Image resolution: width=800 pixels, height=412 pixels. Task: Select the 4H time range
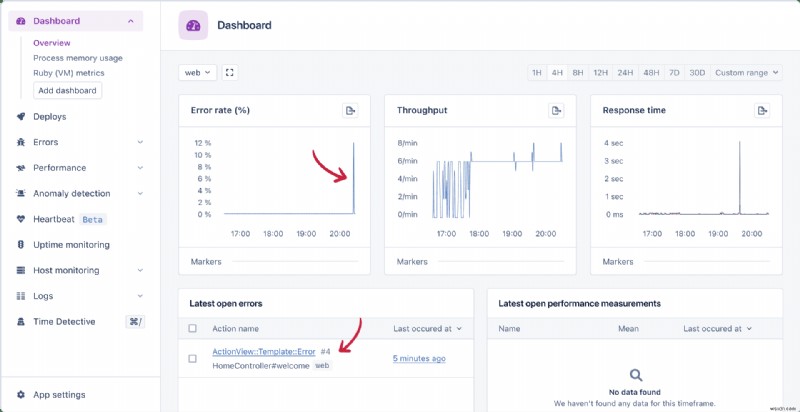tap(557, 72)
